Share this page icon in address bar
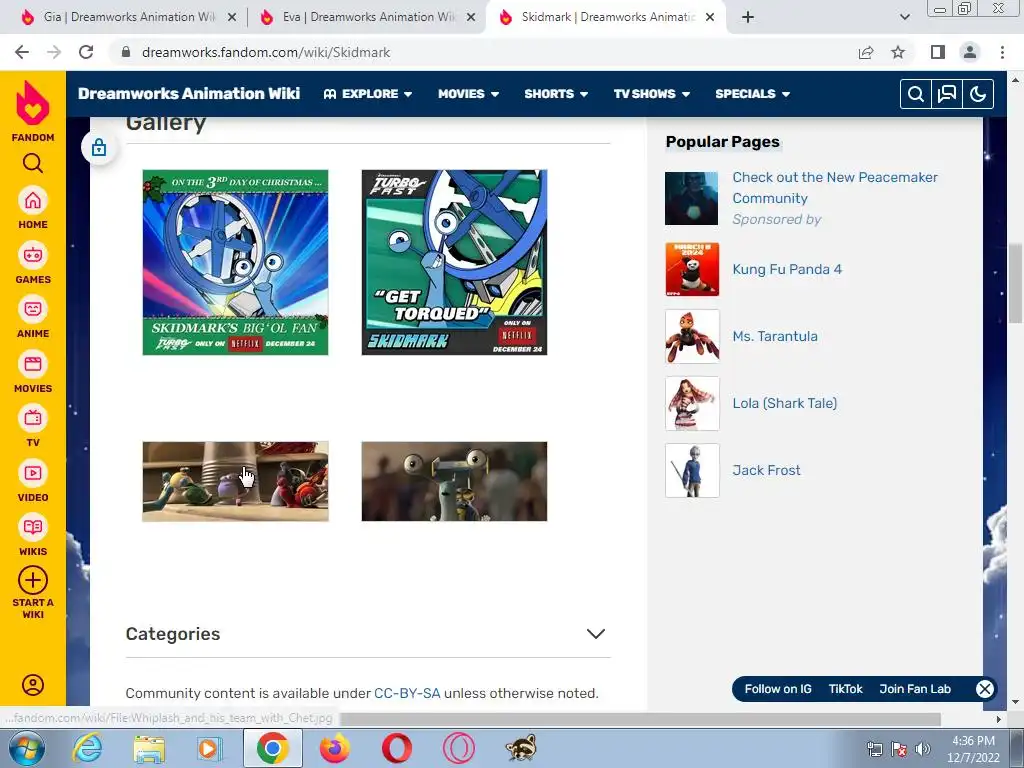1024x768 pixels. [x=866, y=52]
